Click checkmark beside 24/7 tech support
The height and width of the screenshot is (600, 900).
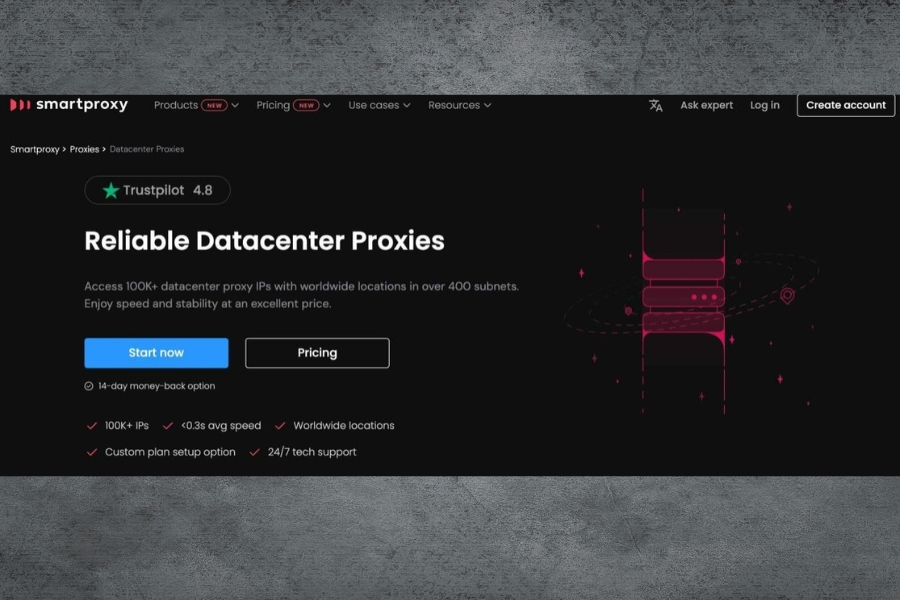point(254,452)
